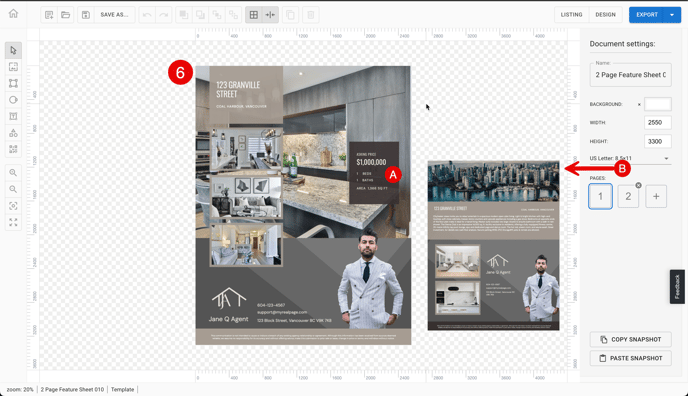688x396 pixels.
Task: Select the QR code tool
Action: (13, 150)
